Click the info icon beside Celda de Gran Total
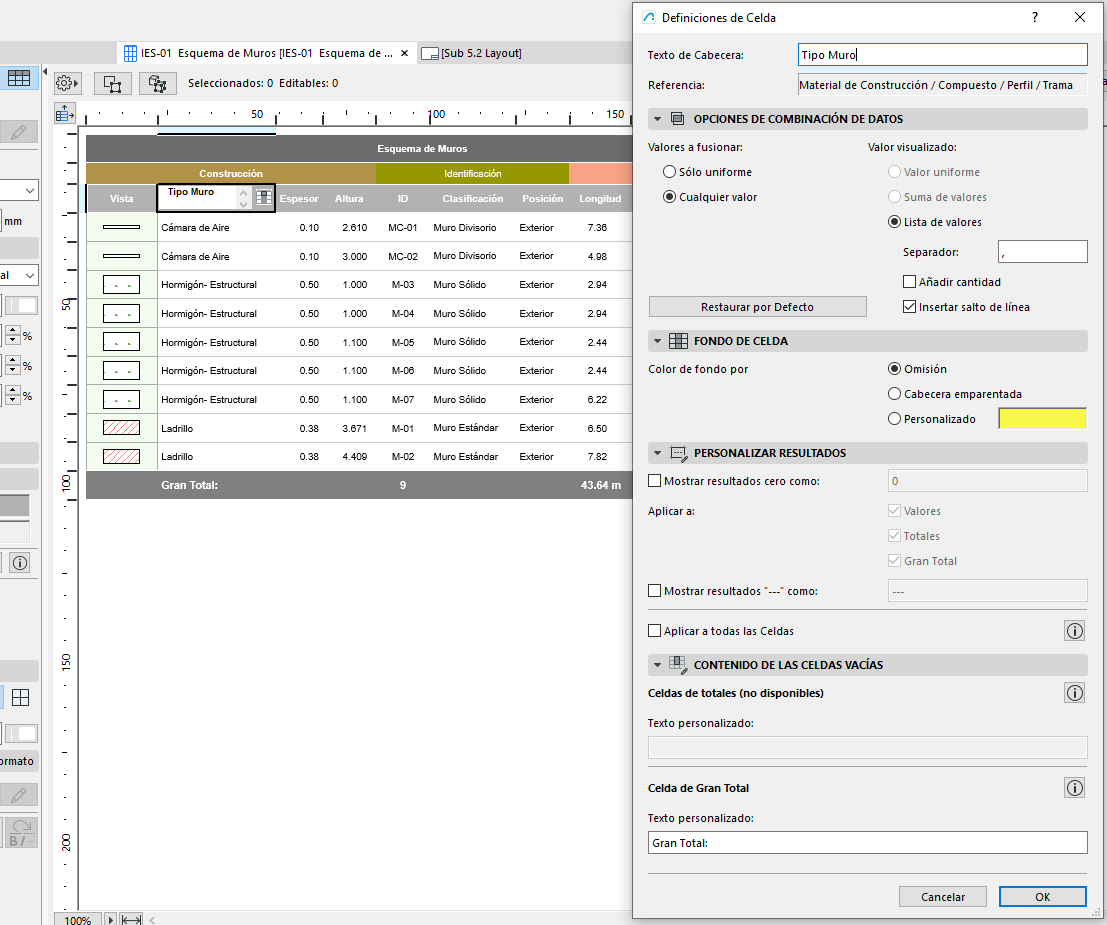The image size is (1107, 925). pos(1074,787)
